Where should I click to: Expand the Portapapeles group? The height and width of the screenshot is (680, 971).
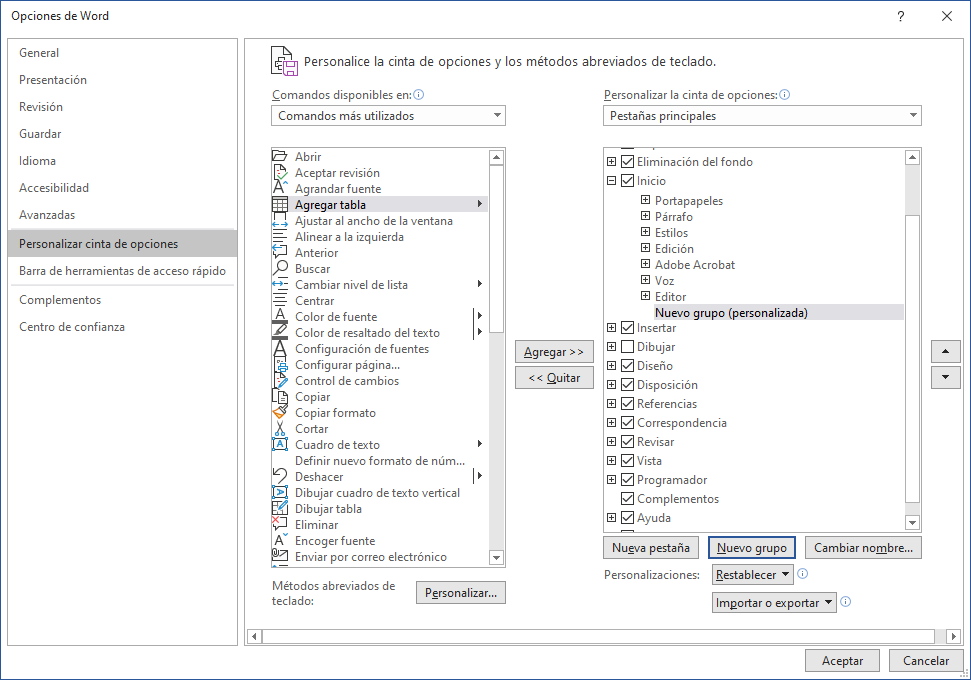645,201
